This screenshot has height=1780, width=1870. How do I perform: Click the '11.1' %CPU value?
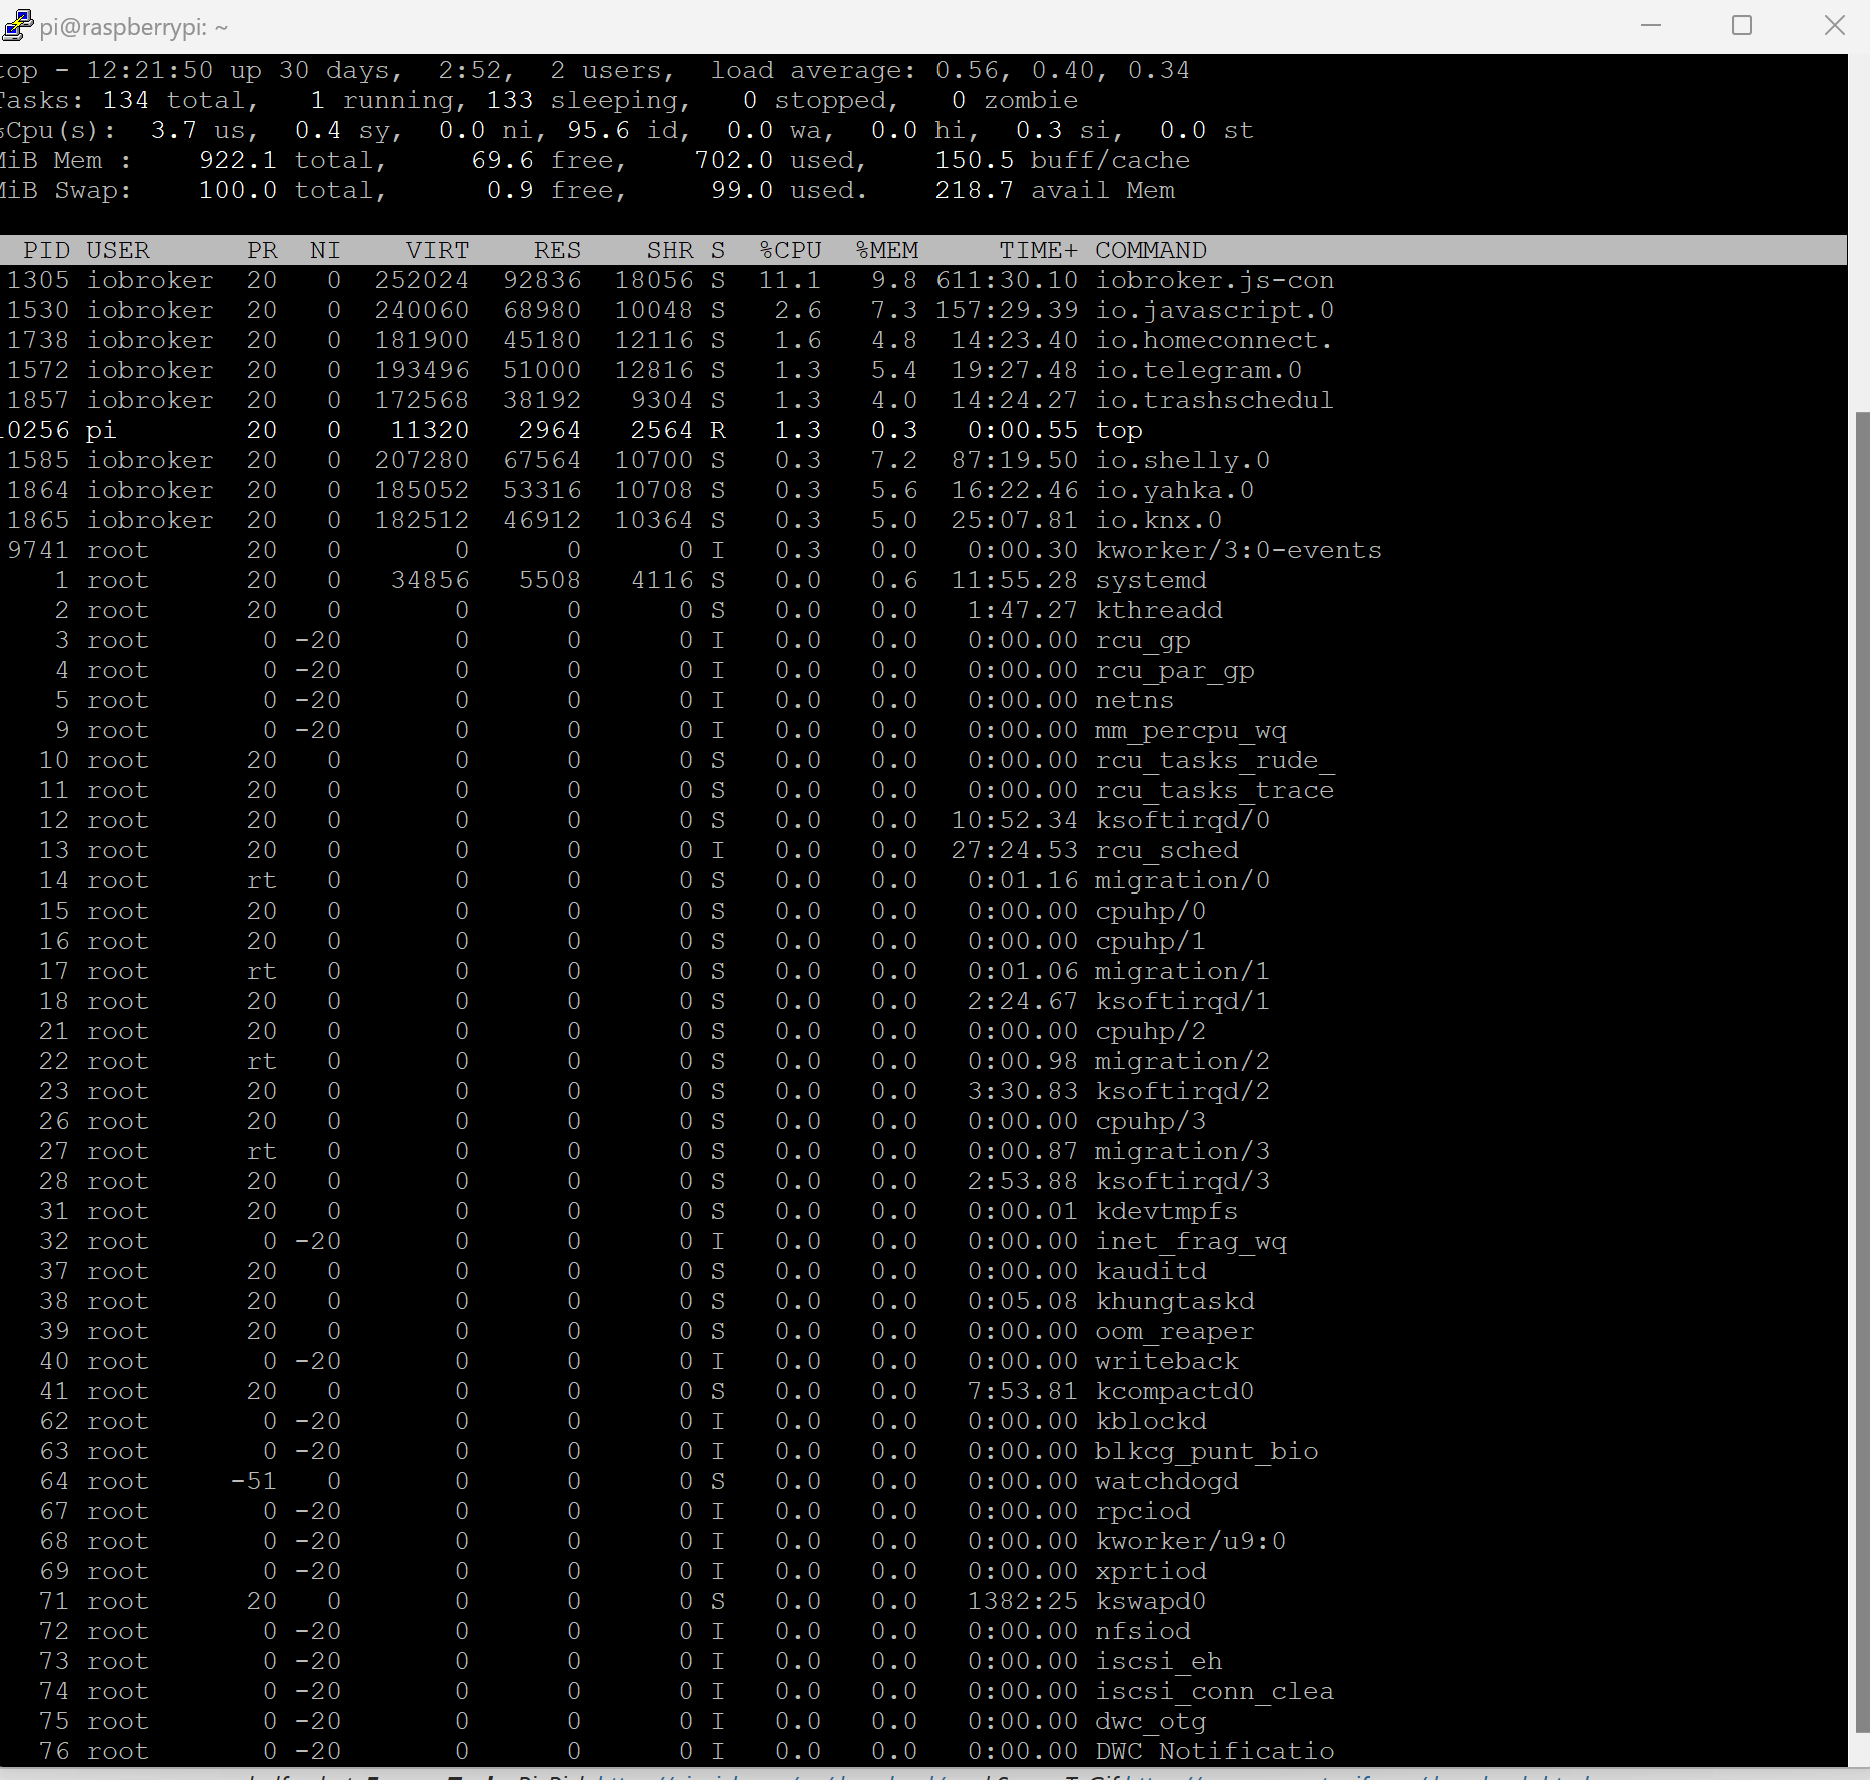click(x=790, y=280)
